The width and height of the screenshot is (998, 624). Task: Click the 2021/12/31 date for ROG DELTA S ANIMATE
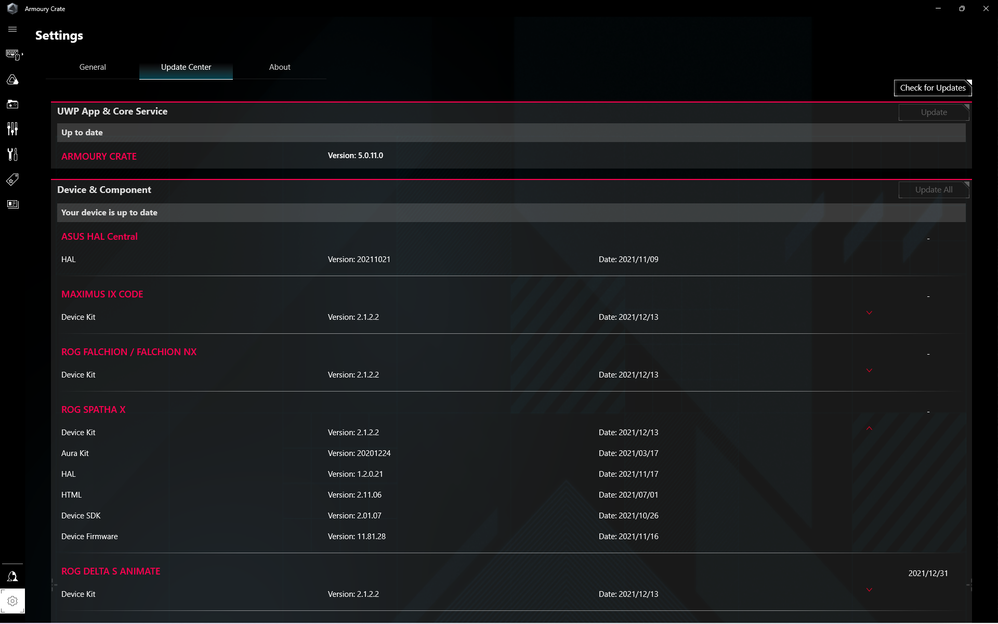pos(928,573)
